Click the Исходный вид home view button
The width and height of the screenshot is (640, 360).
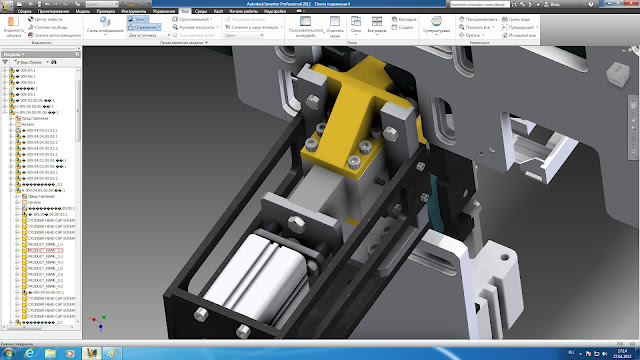point(519,36)
